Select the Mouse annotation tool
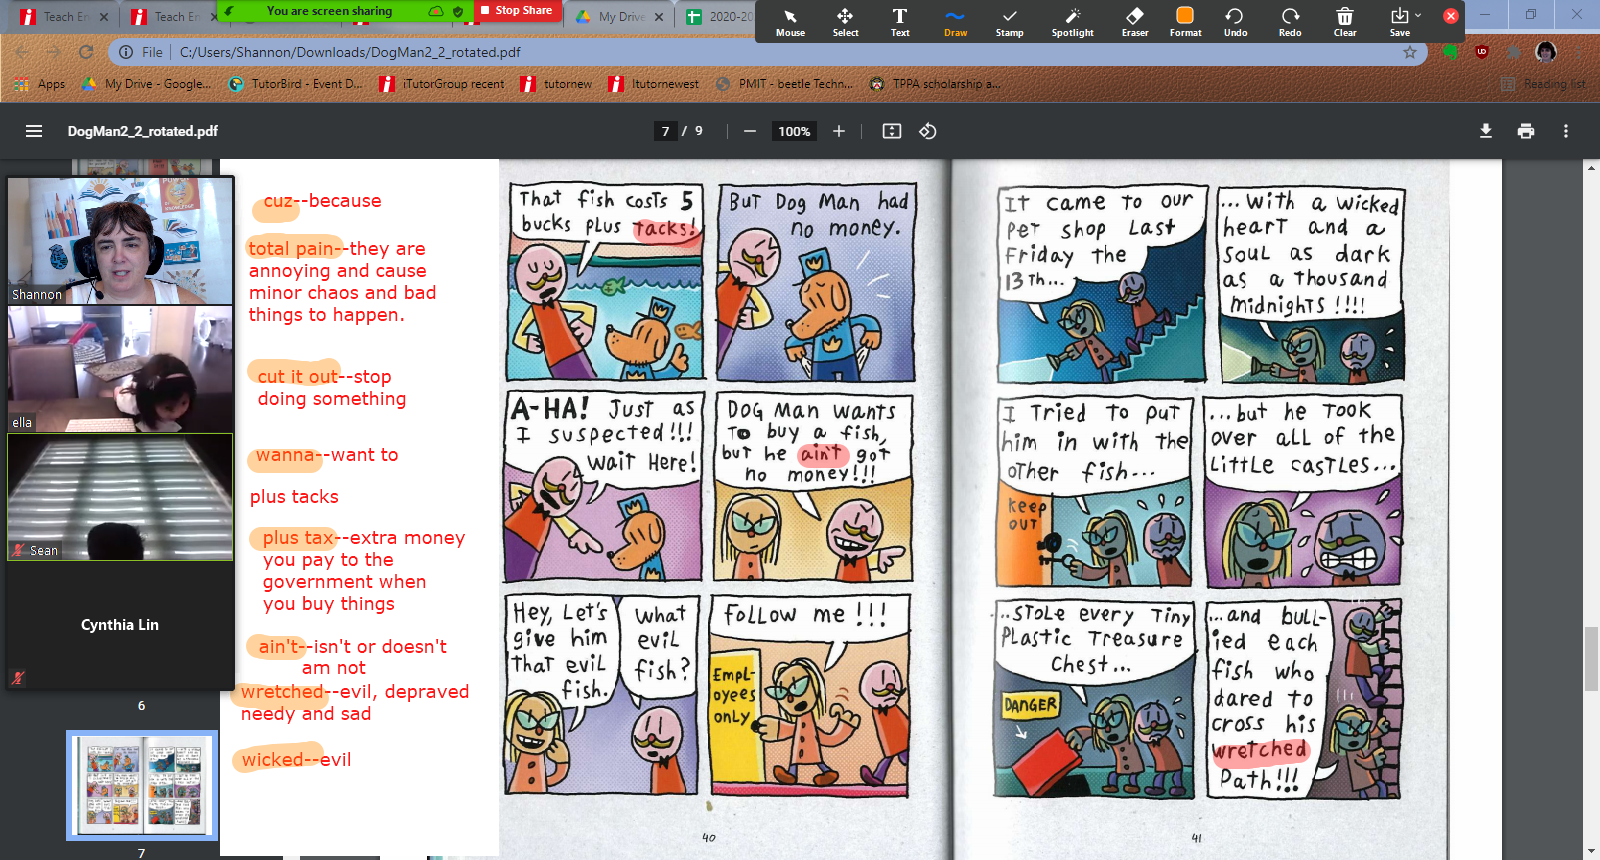This screenshot has width=1600, height=860. (790, 22)
